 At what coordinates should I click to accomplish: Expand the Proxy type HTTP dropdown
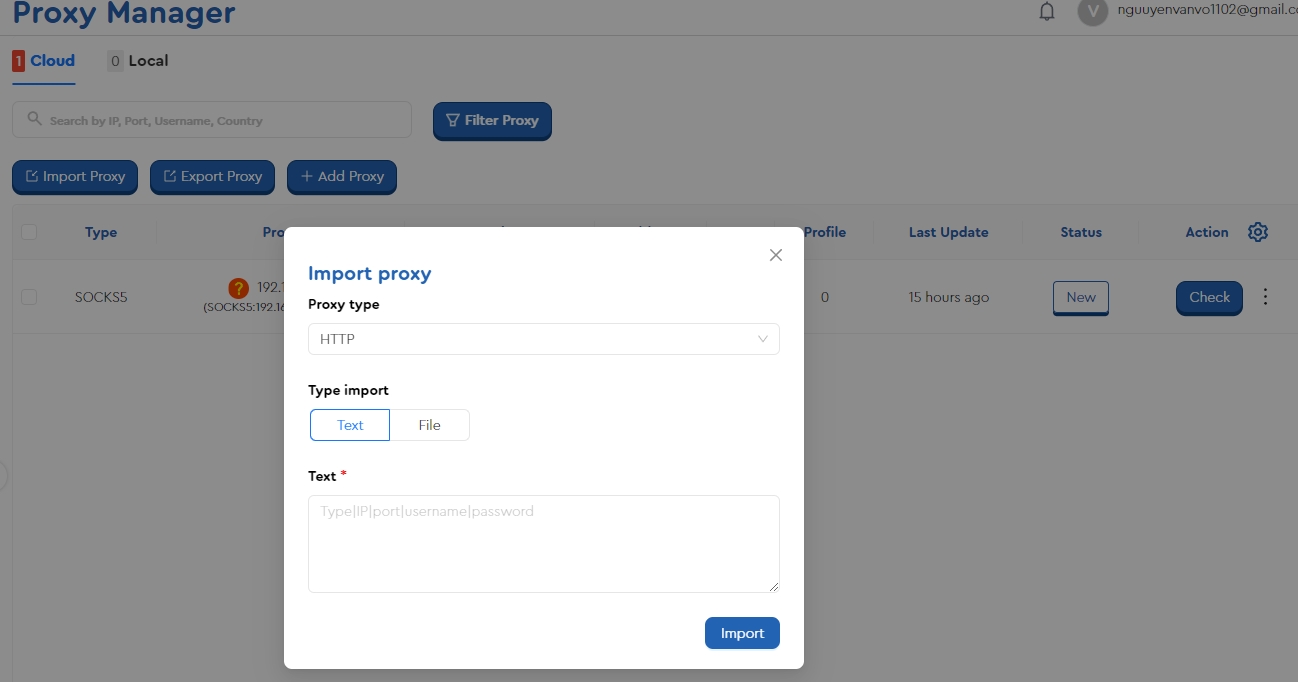click(543, 339)
